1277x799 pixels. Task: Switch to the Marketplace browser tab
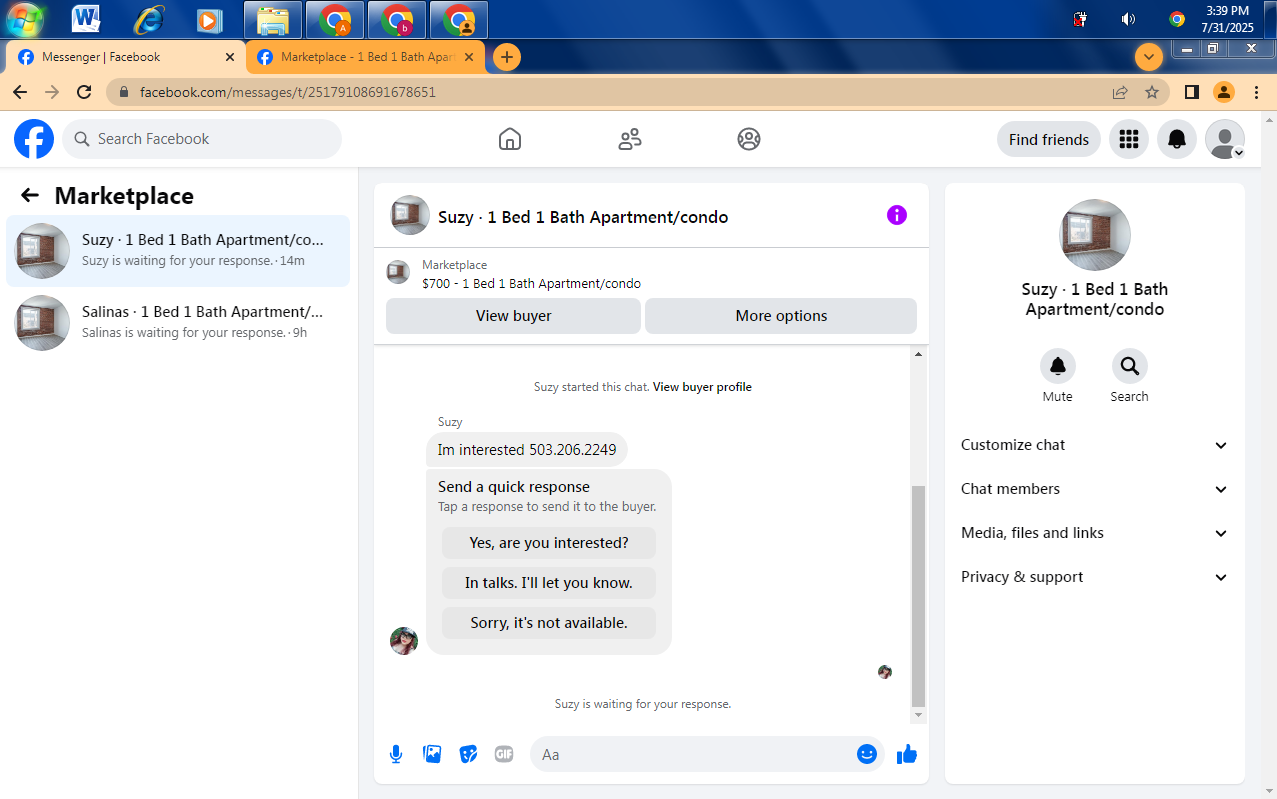click(367, 57)
